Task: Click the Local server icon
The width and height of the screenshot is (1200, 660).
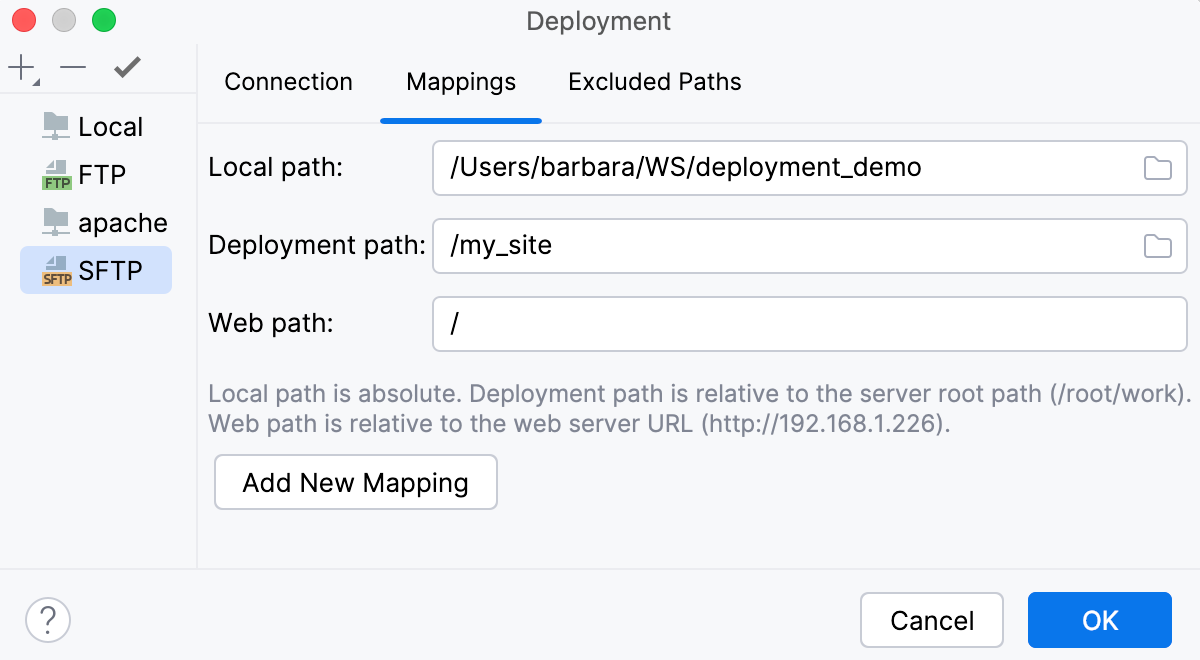Action: (x=57, y=126)
